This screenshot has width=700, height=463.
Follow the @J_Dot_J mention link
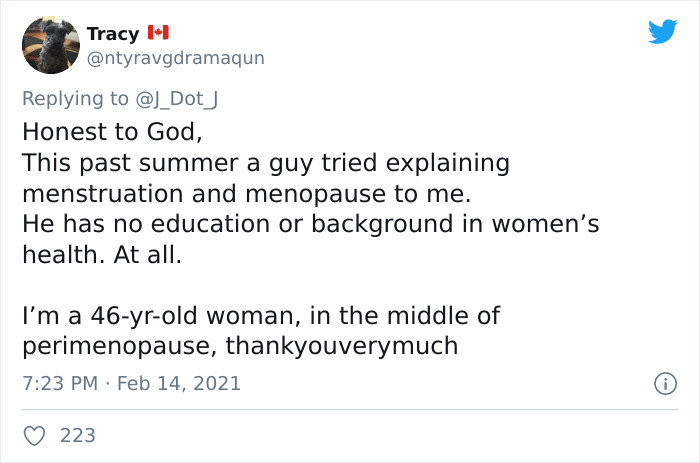pyautogui.click(x=176, y=98)
